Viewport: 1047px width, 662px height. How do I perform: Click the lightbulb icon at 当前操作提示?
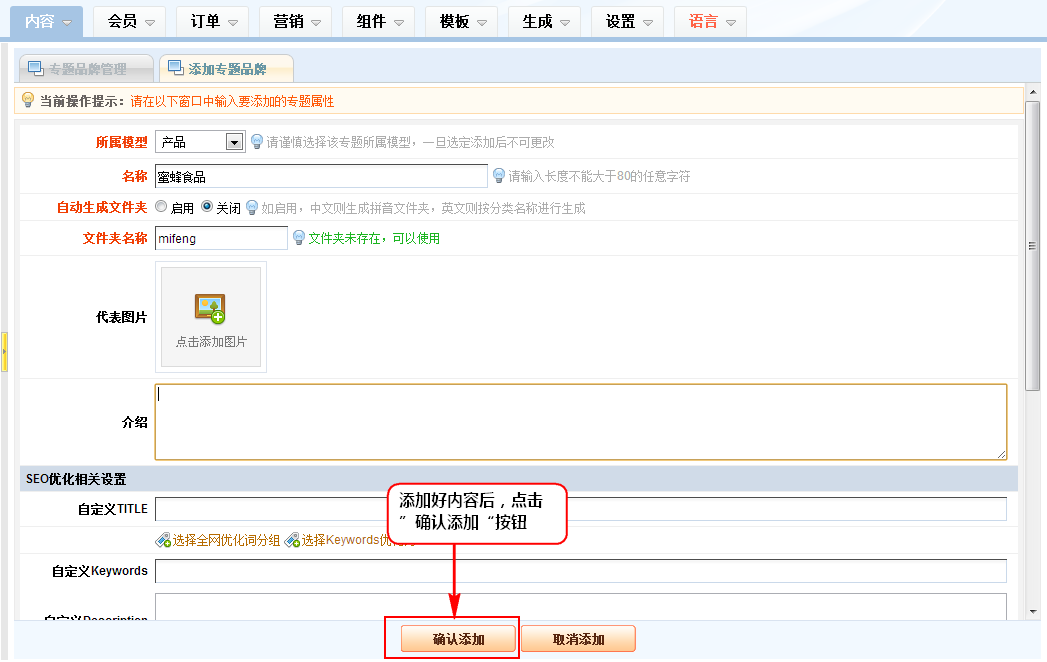(28, 101)
